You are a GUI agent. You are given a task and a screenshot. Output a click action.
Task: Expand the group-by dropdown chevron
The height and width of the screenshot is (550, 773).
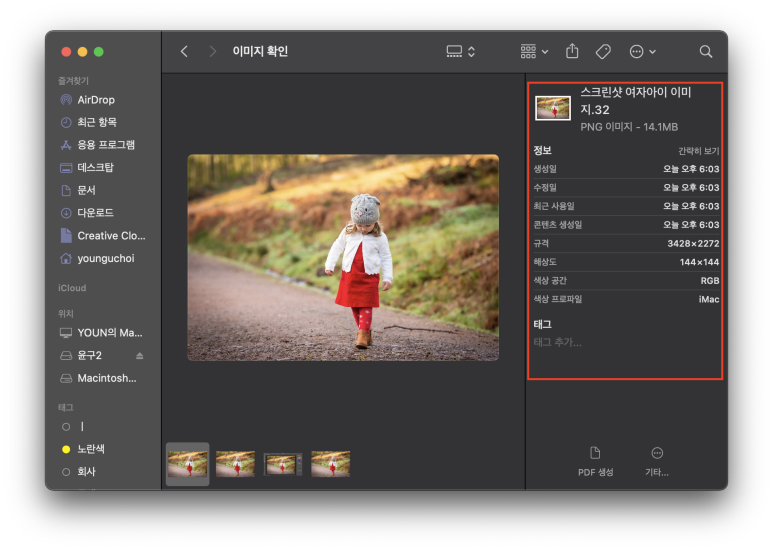pyautogui.click(x=545, y=52)
